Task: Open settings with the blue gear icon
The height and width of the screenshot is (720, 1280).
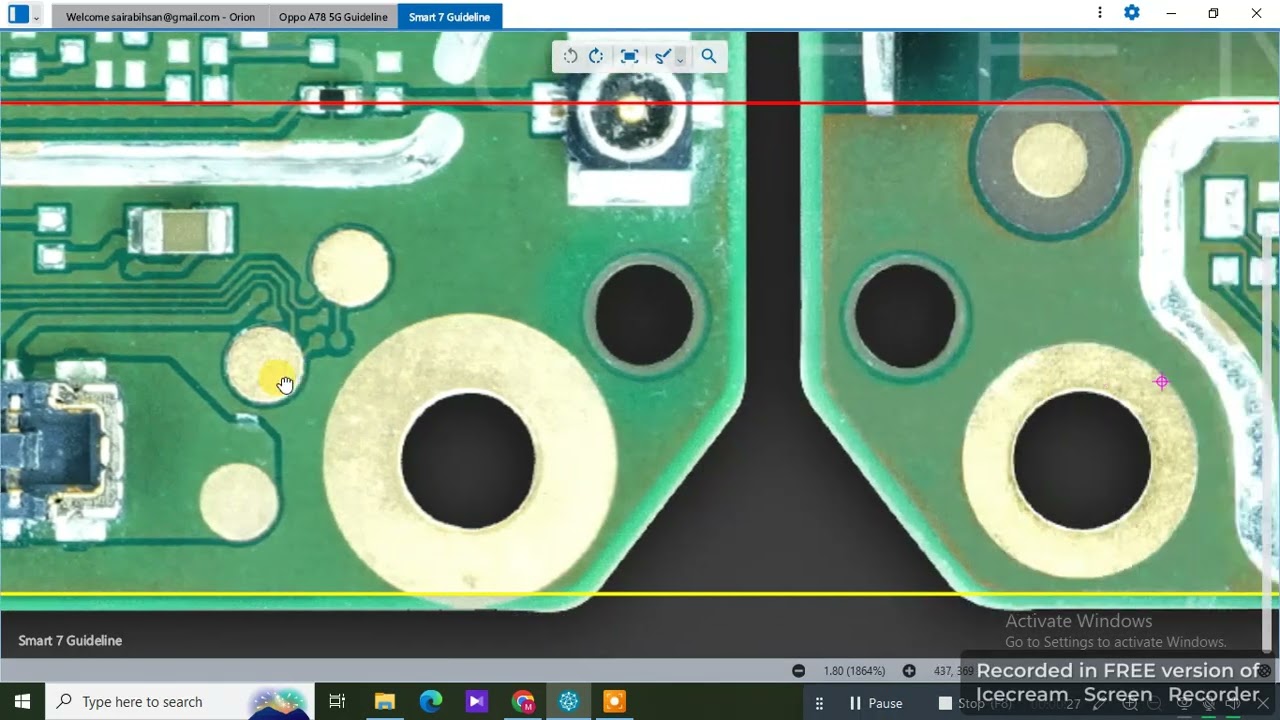Action: tap(1132, 13)
